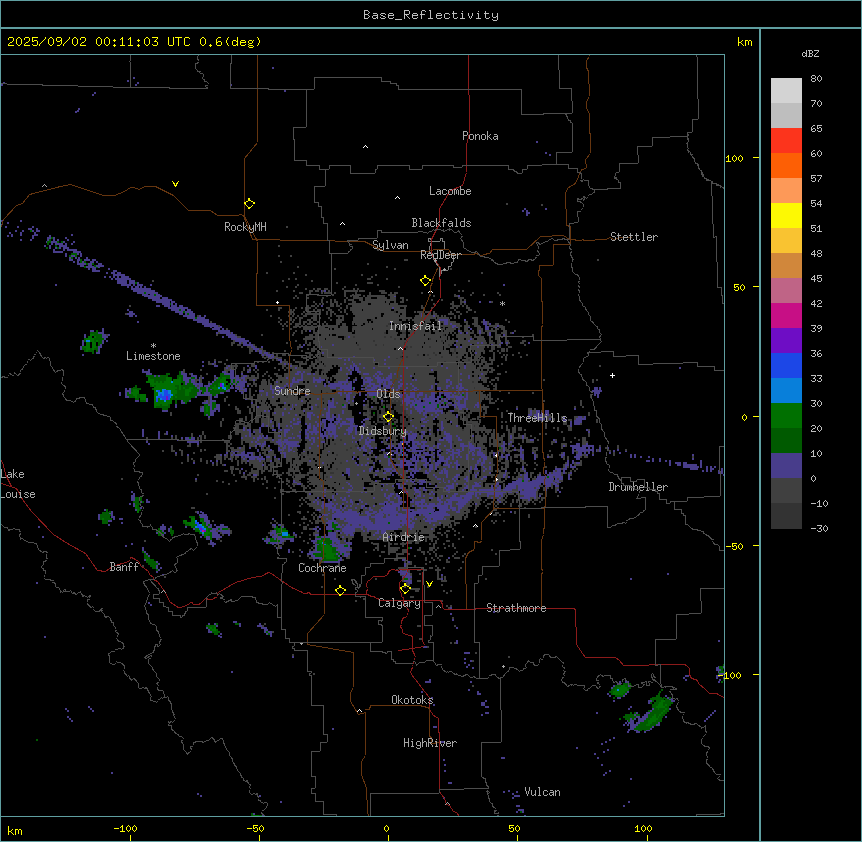This screenshot has width=862, height=842.
Task: Click the green echo cell northwest of Limestone
Action: click(93, 341)
